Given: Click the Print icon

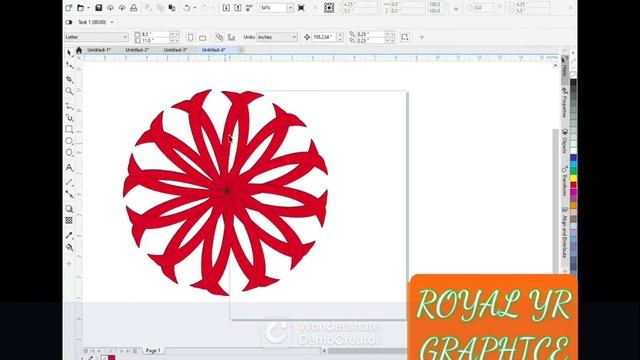Looking at the screenshot, I should pos(133,8).
